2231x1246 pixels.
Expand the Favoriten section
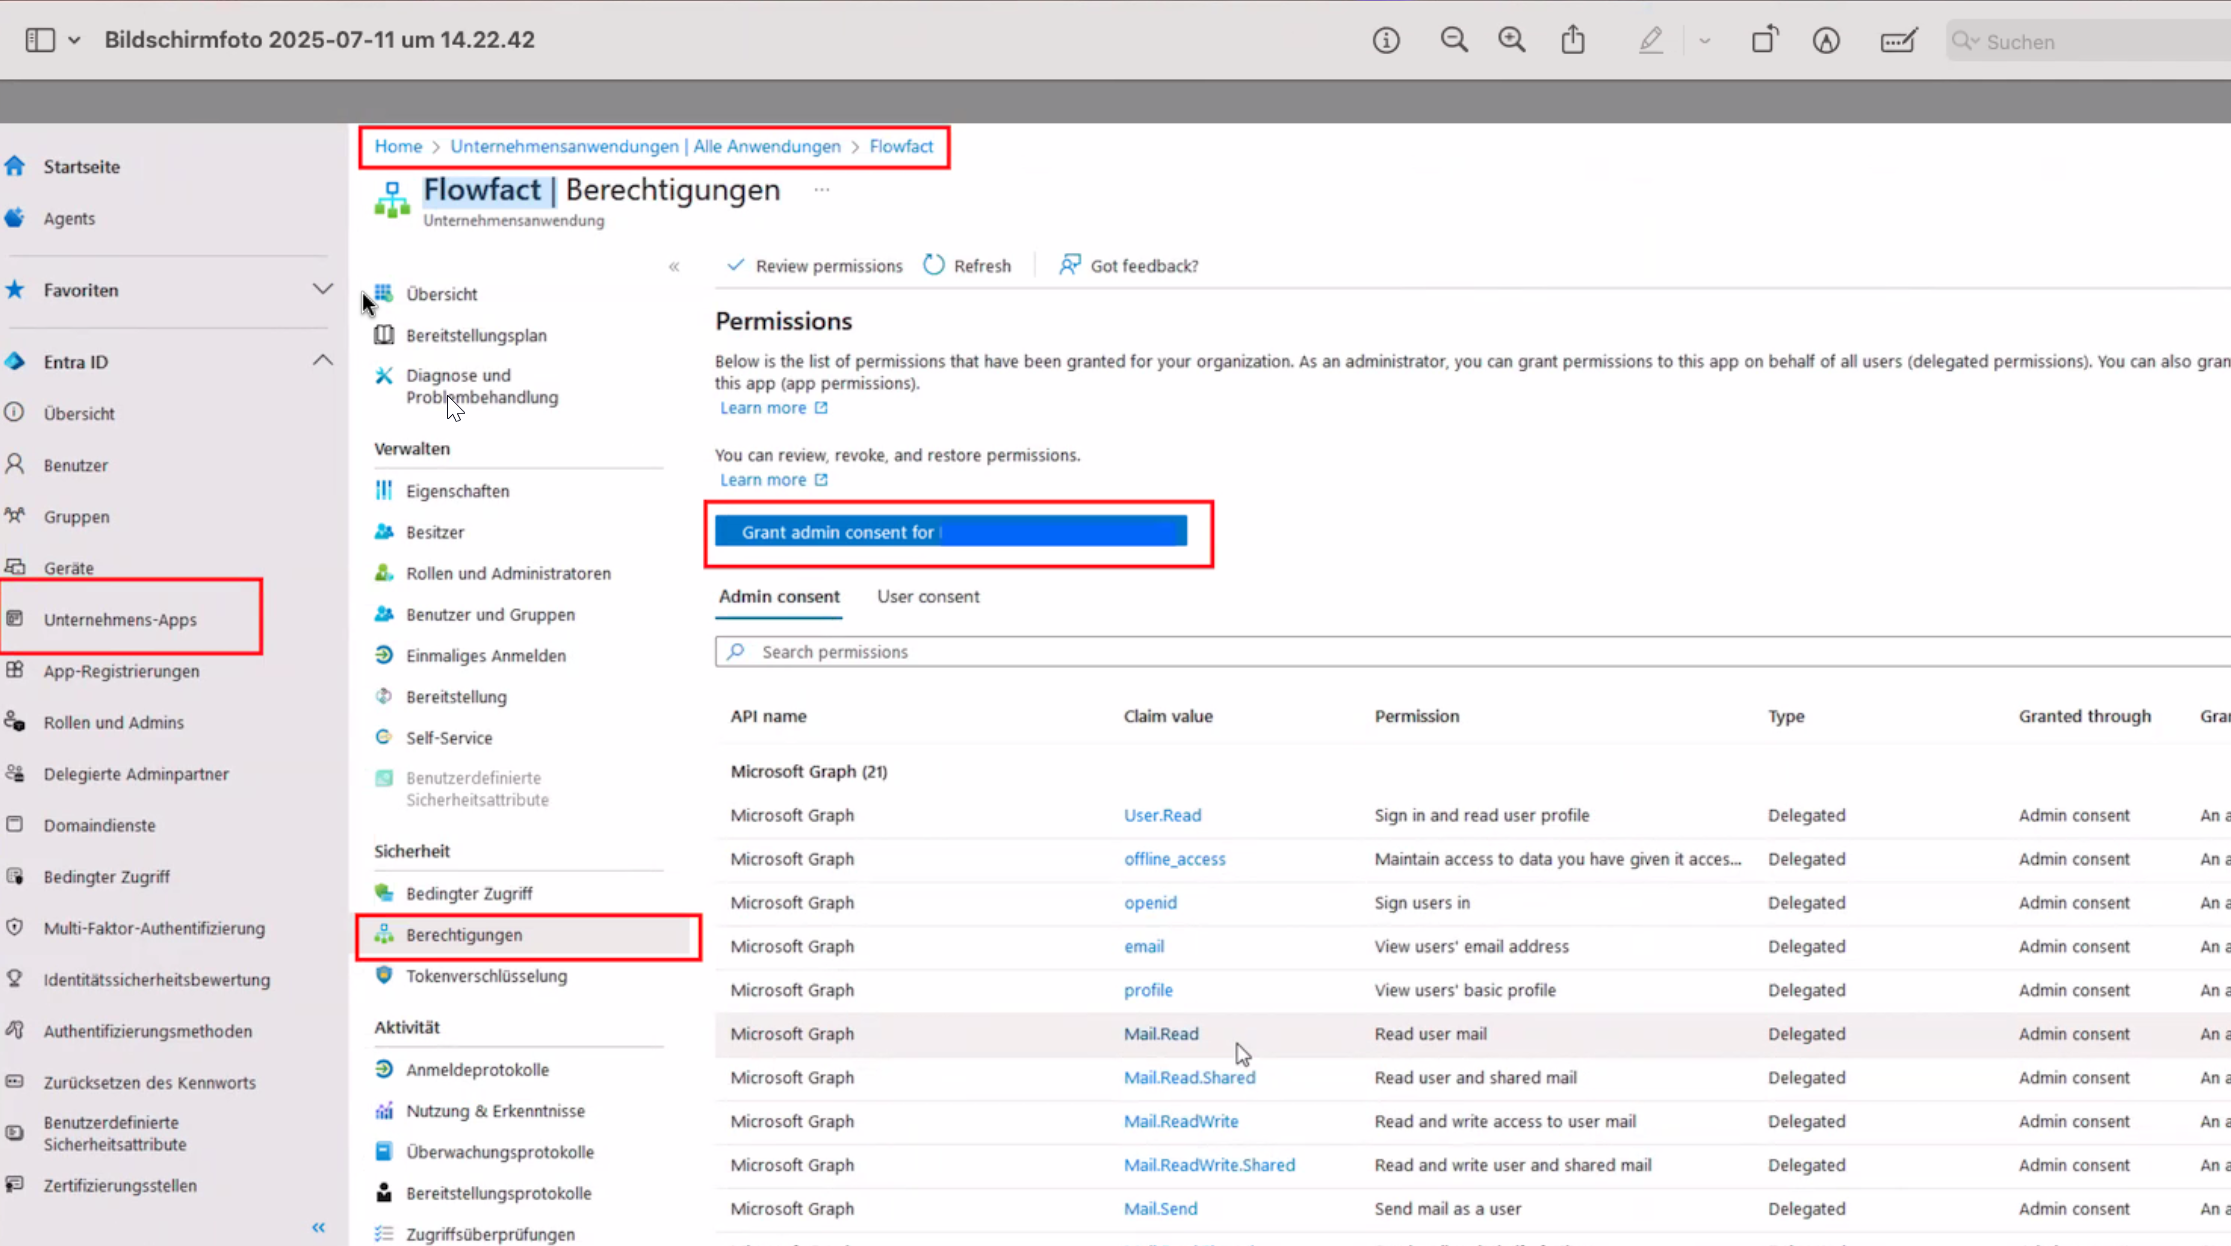click(x=322, y=289)
